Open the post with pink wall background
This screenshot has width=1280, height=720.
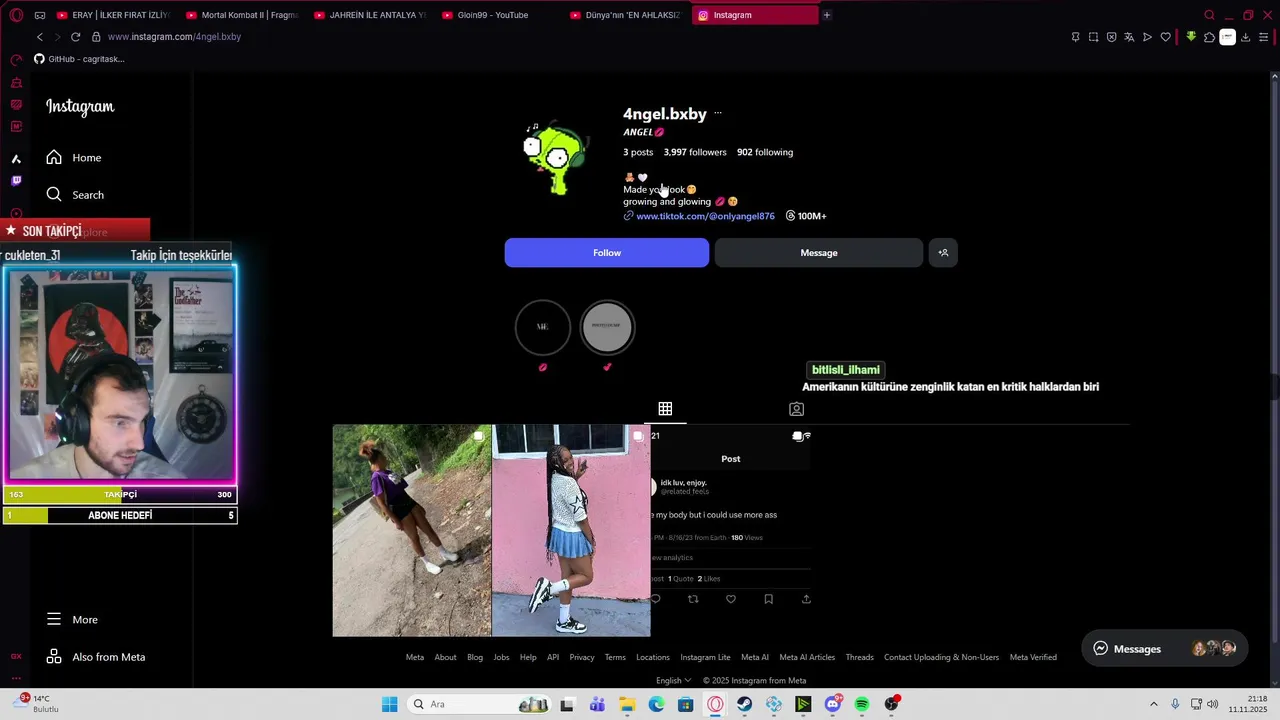click(x=571, y=530)
